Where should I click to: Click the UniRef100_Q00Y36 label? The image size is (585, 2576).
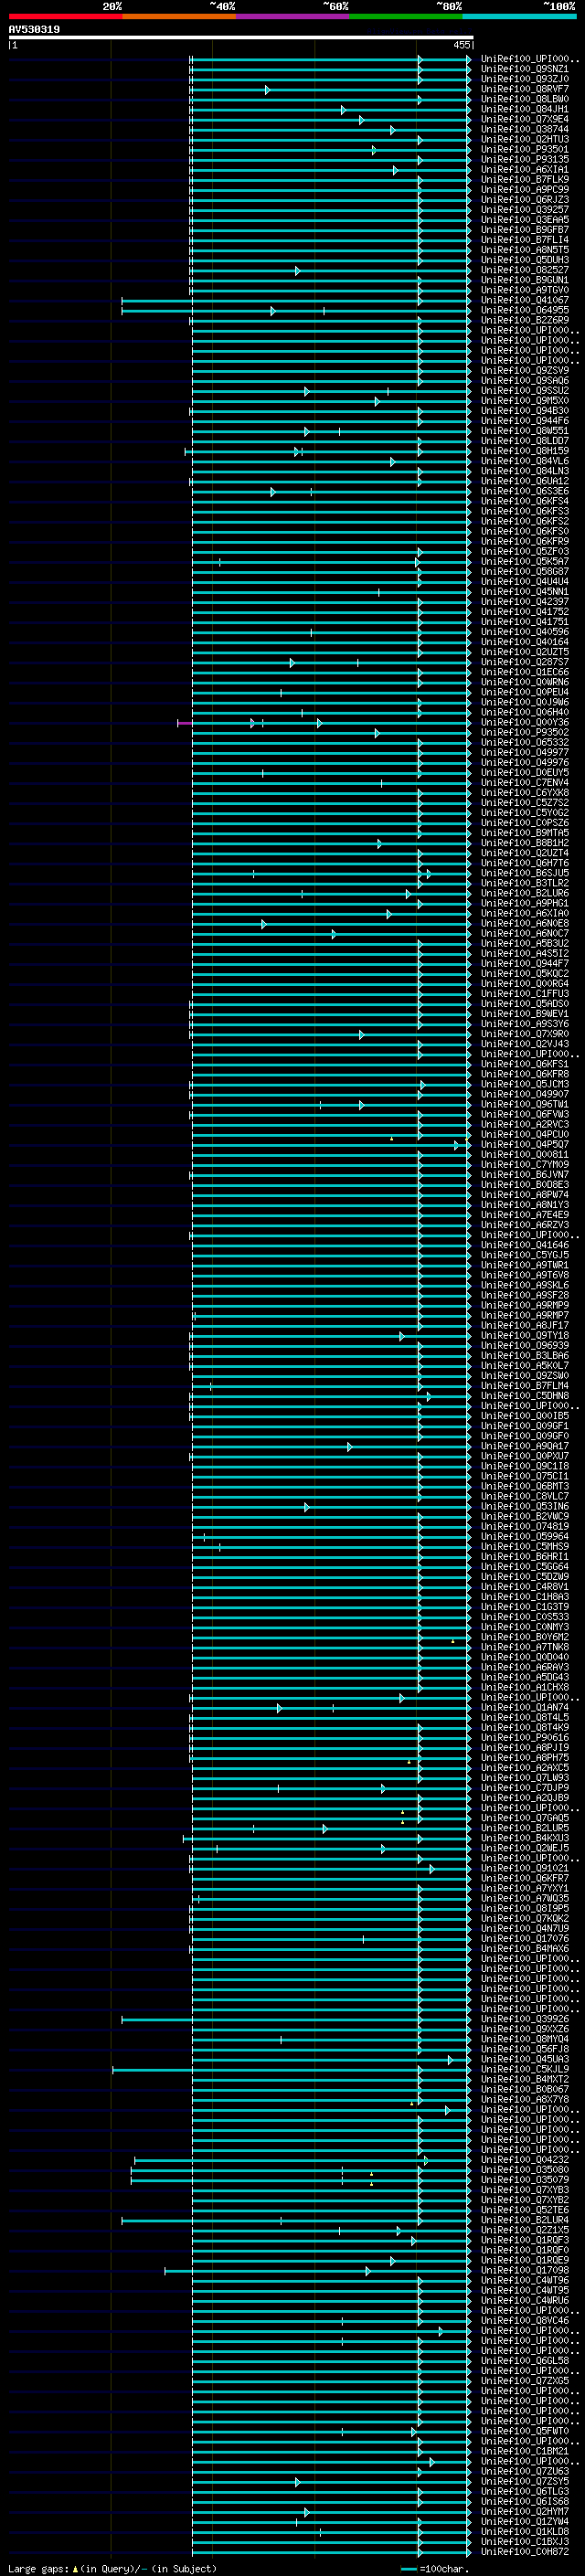(524, 722)
